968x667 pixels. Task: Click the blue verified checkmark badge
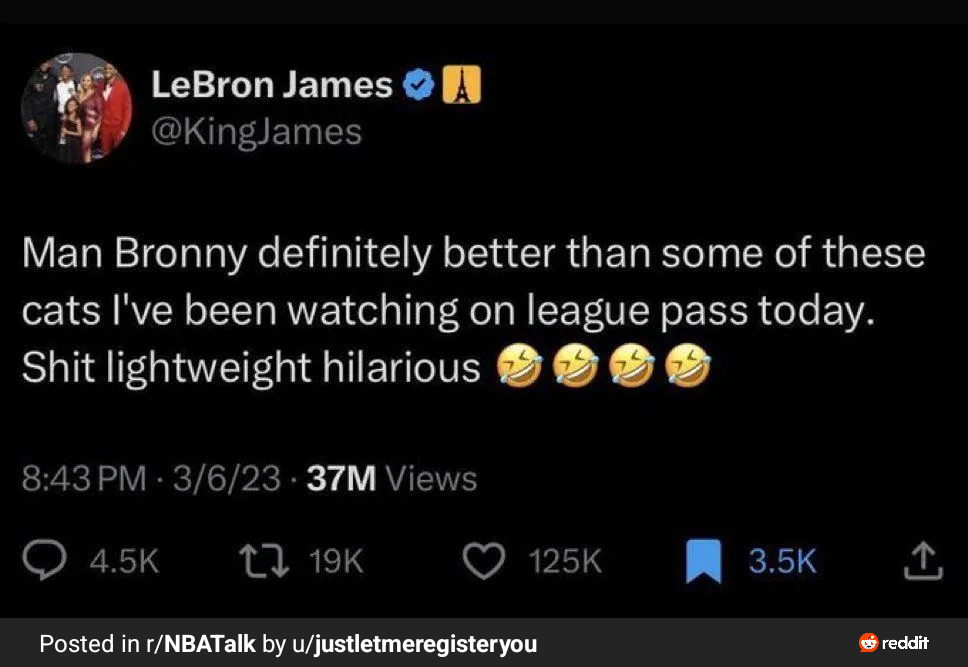(x=419, y=85)
